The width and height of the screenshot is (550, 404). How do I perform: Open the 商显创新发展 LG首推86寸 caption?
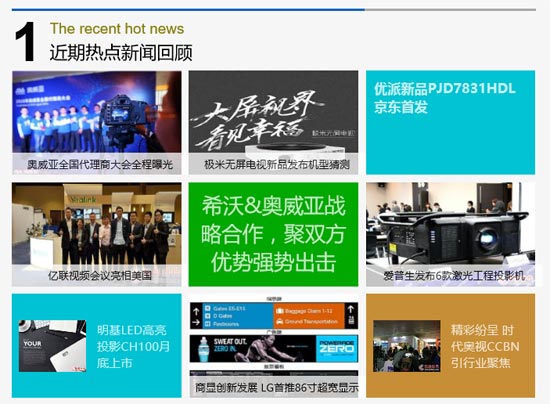click(x=276, y=388)
